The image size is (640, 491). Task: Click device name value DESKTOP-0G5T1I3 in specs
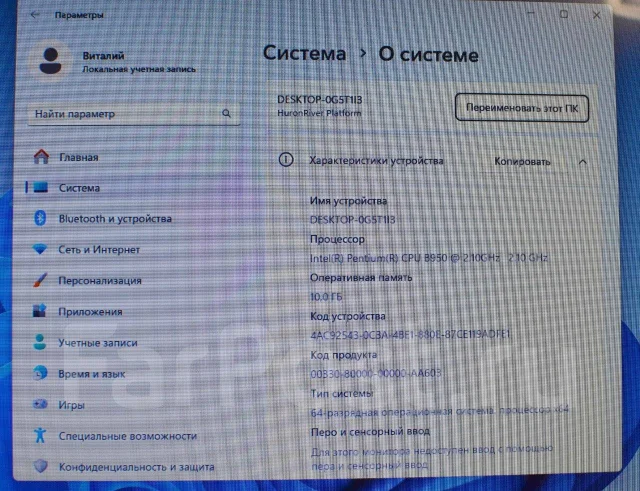[353, 220]
